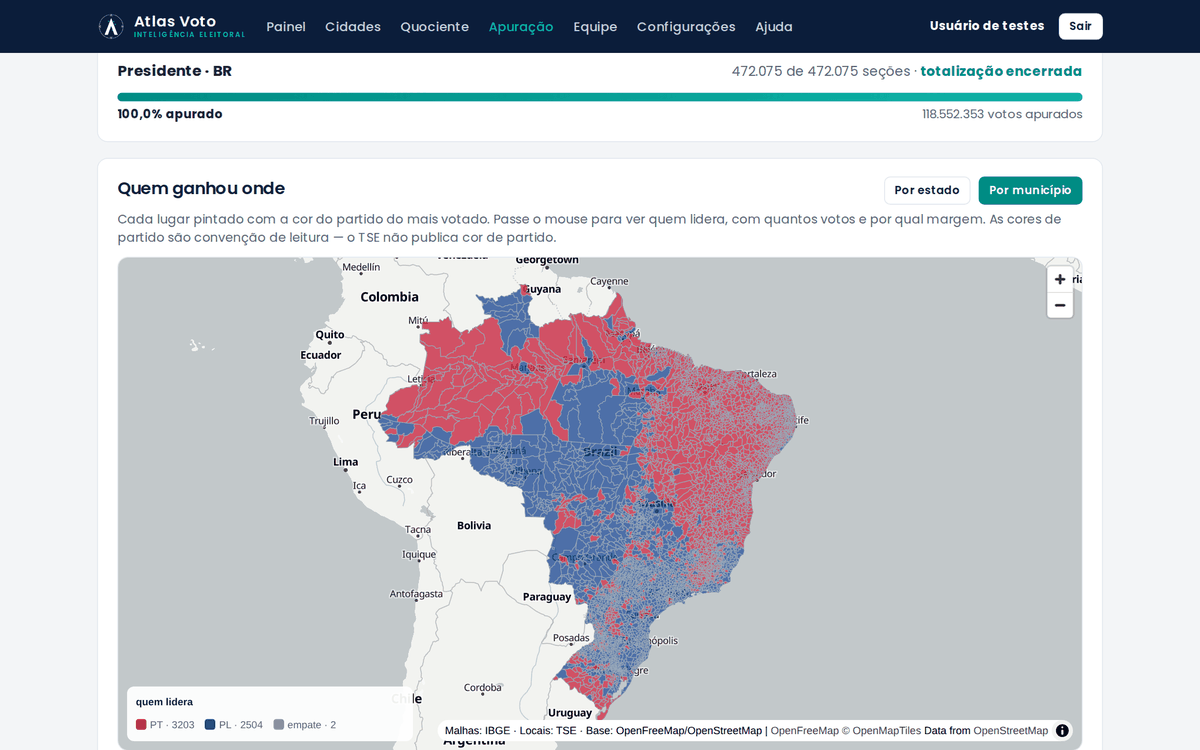1200x750 pixels.
Task: Click the 'Presidente · BR' title
Action: [175, 71]
